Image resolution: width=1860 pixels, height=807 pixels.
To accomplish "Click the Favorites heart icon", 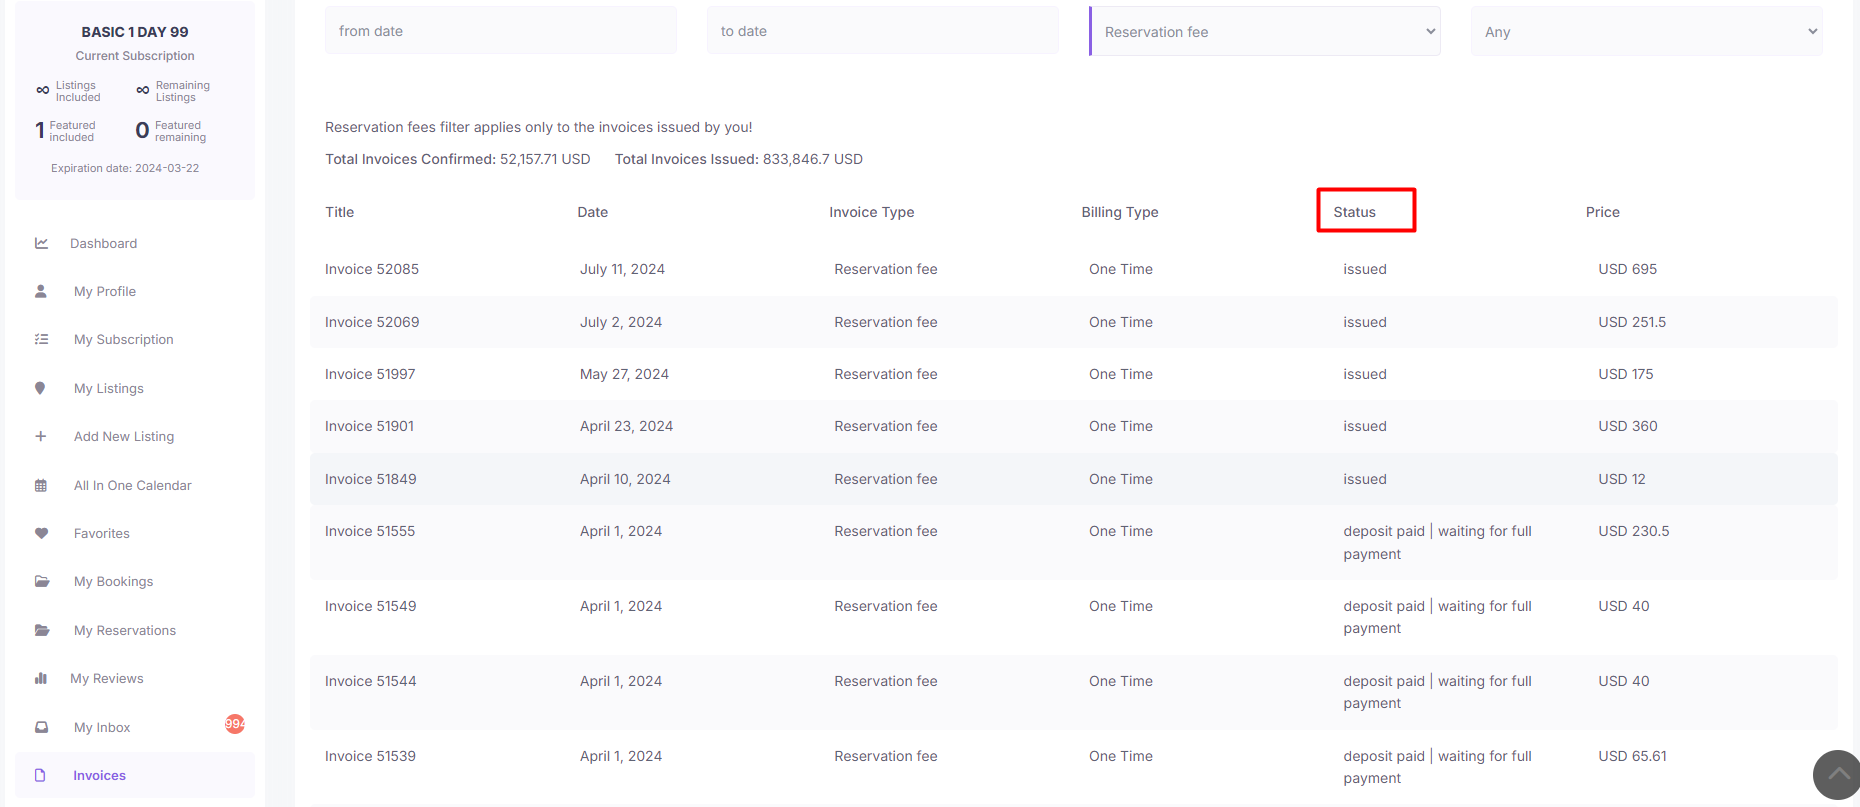I will pyautogui.click(x=41, y=533).
